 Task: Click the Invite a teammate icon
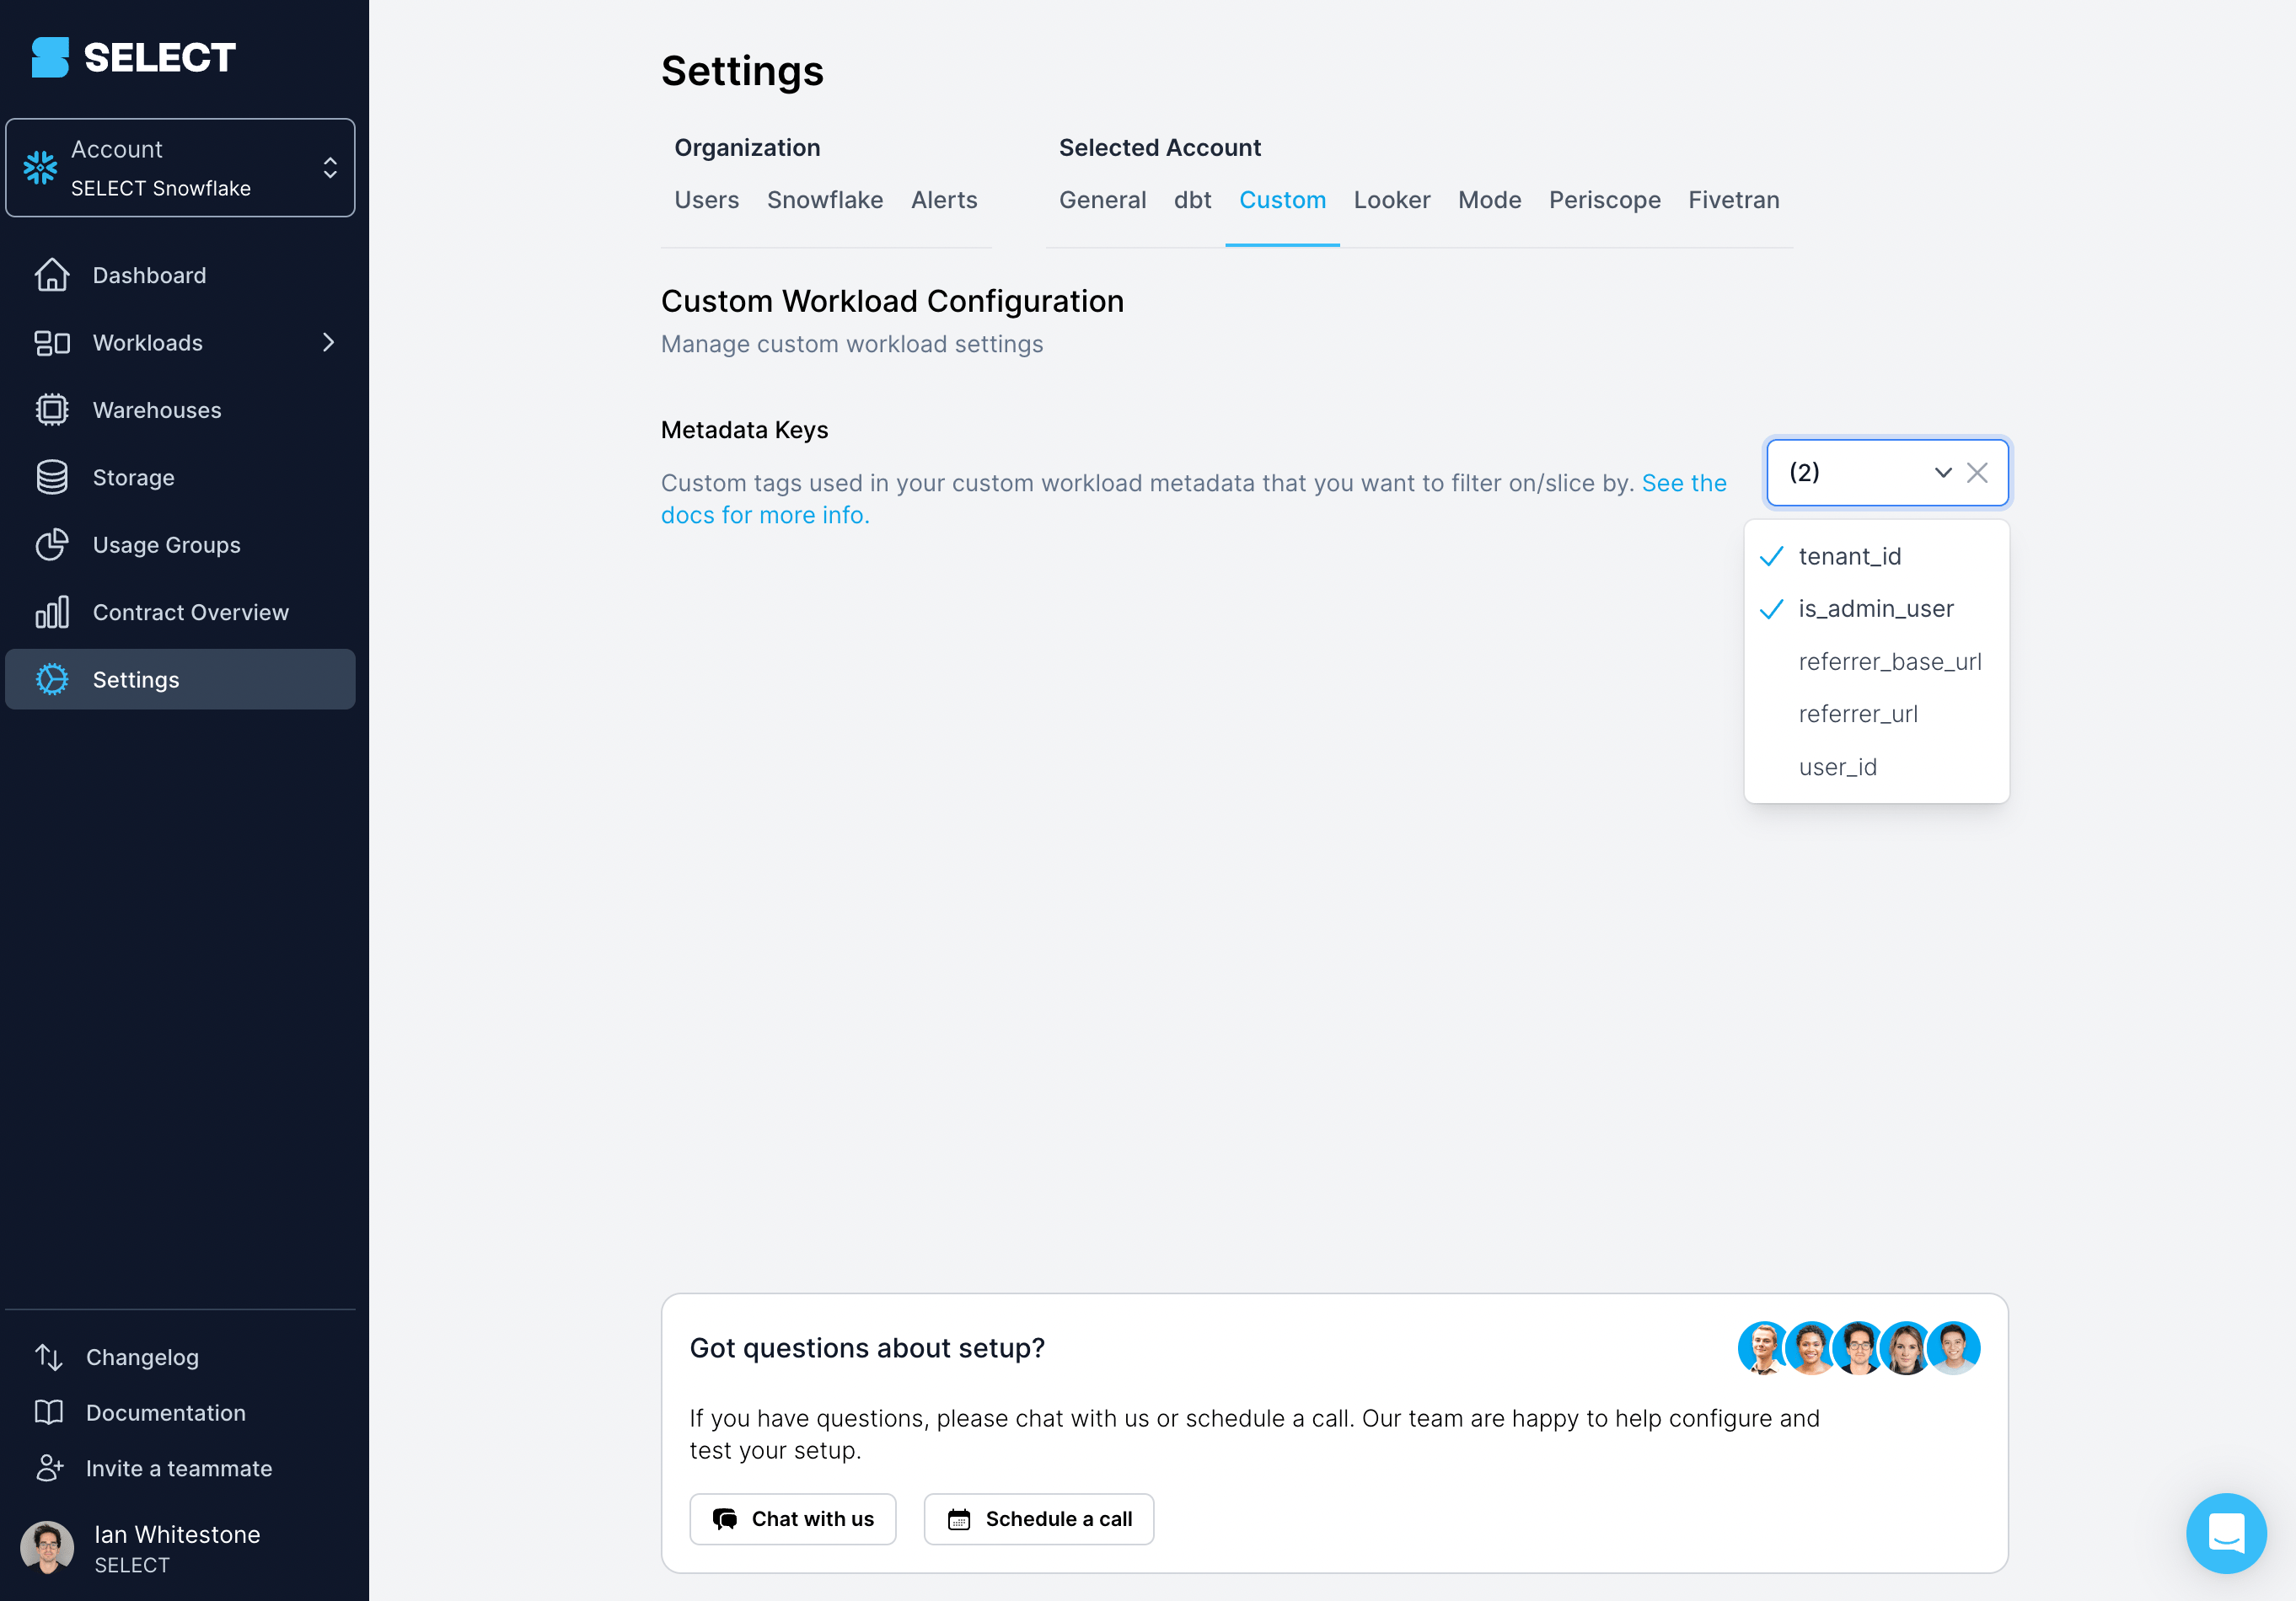(47, 1469)
